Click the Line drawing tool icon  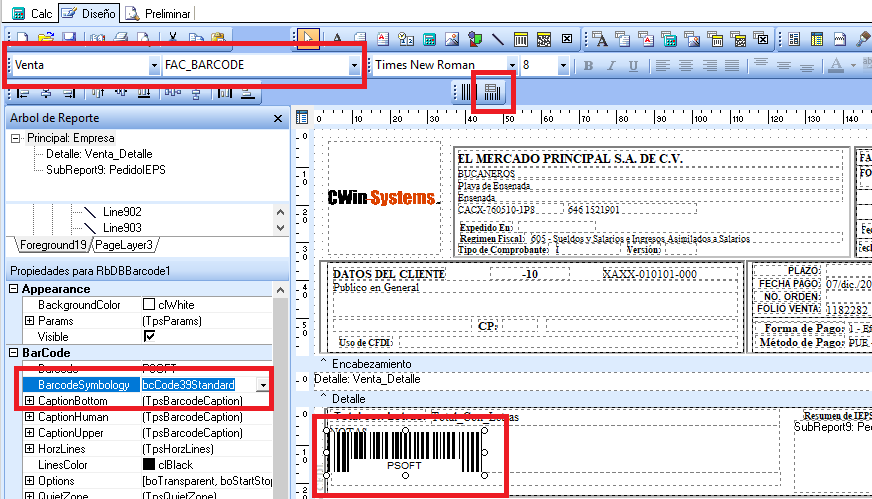(498, 40)
